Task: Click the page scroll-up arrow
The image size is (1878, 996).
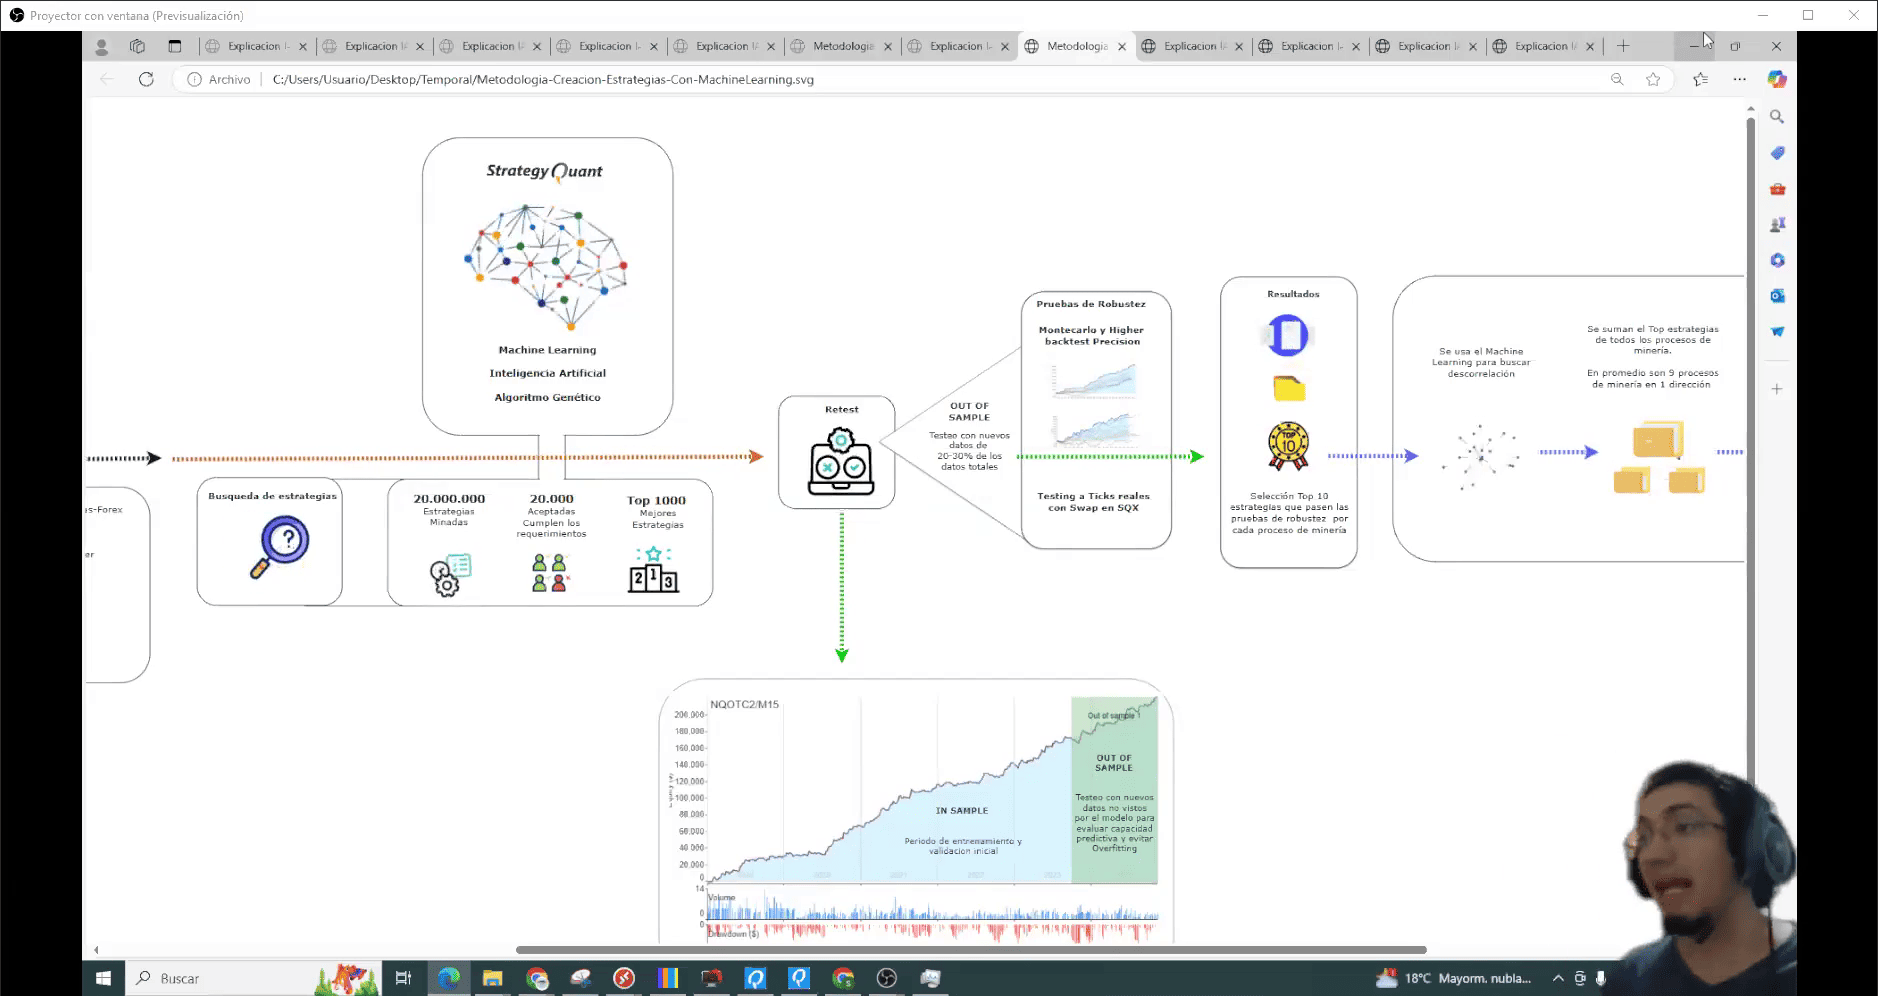Action: pyautogui.click(x=1750, y=109)
